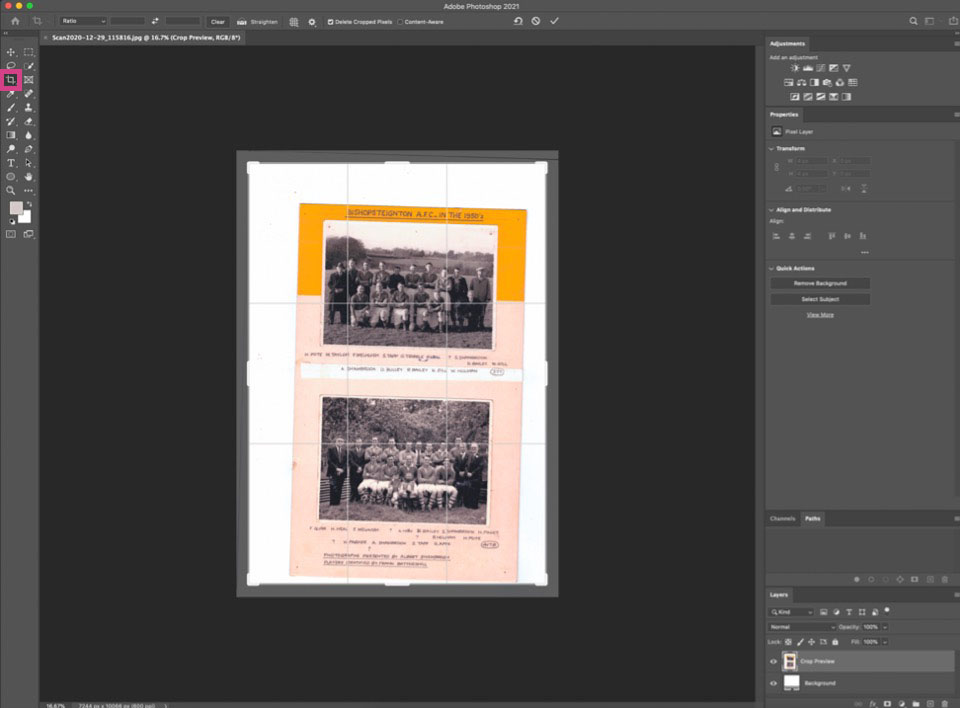Enable Content-Aware crop option

[400, 22]
